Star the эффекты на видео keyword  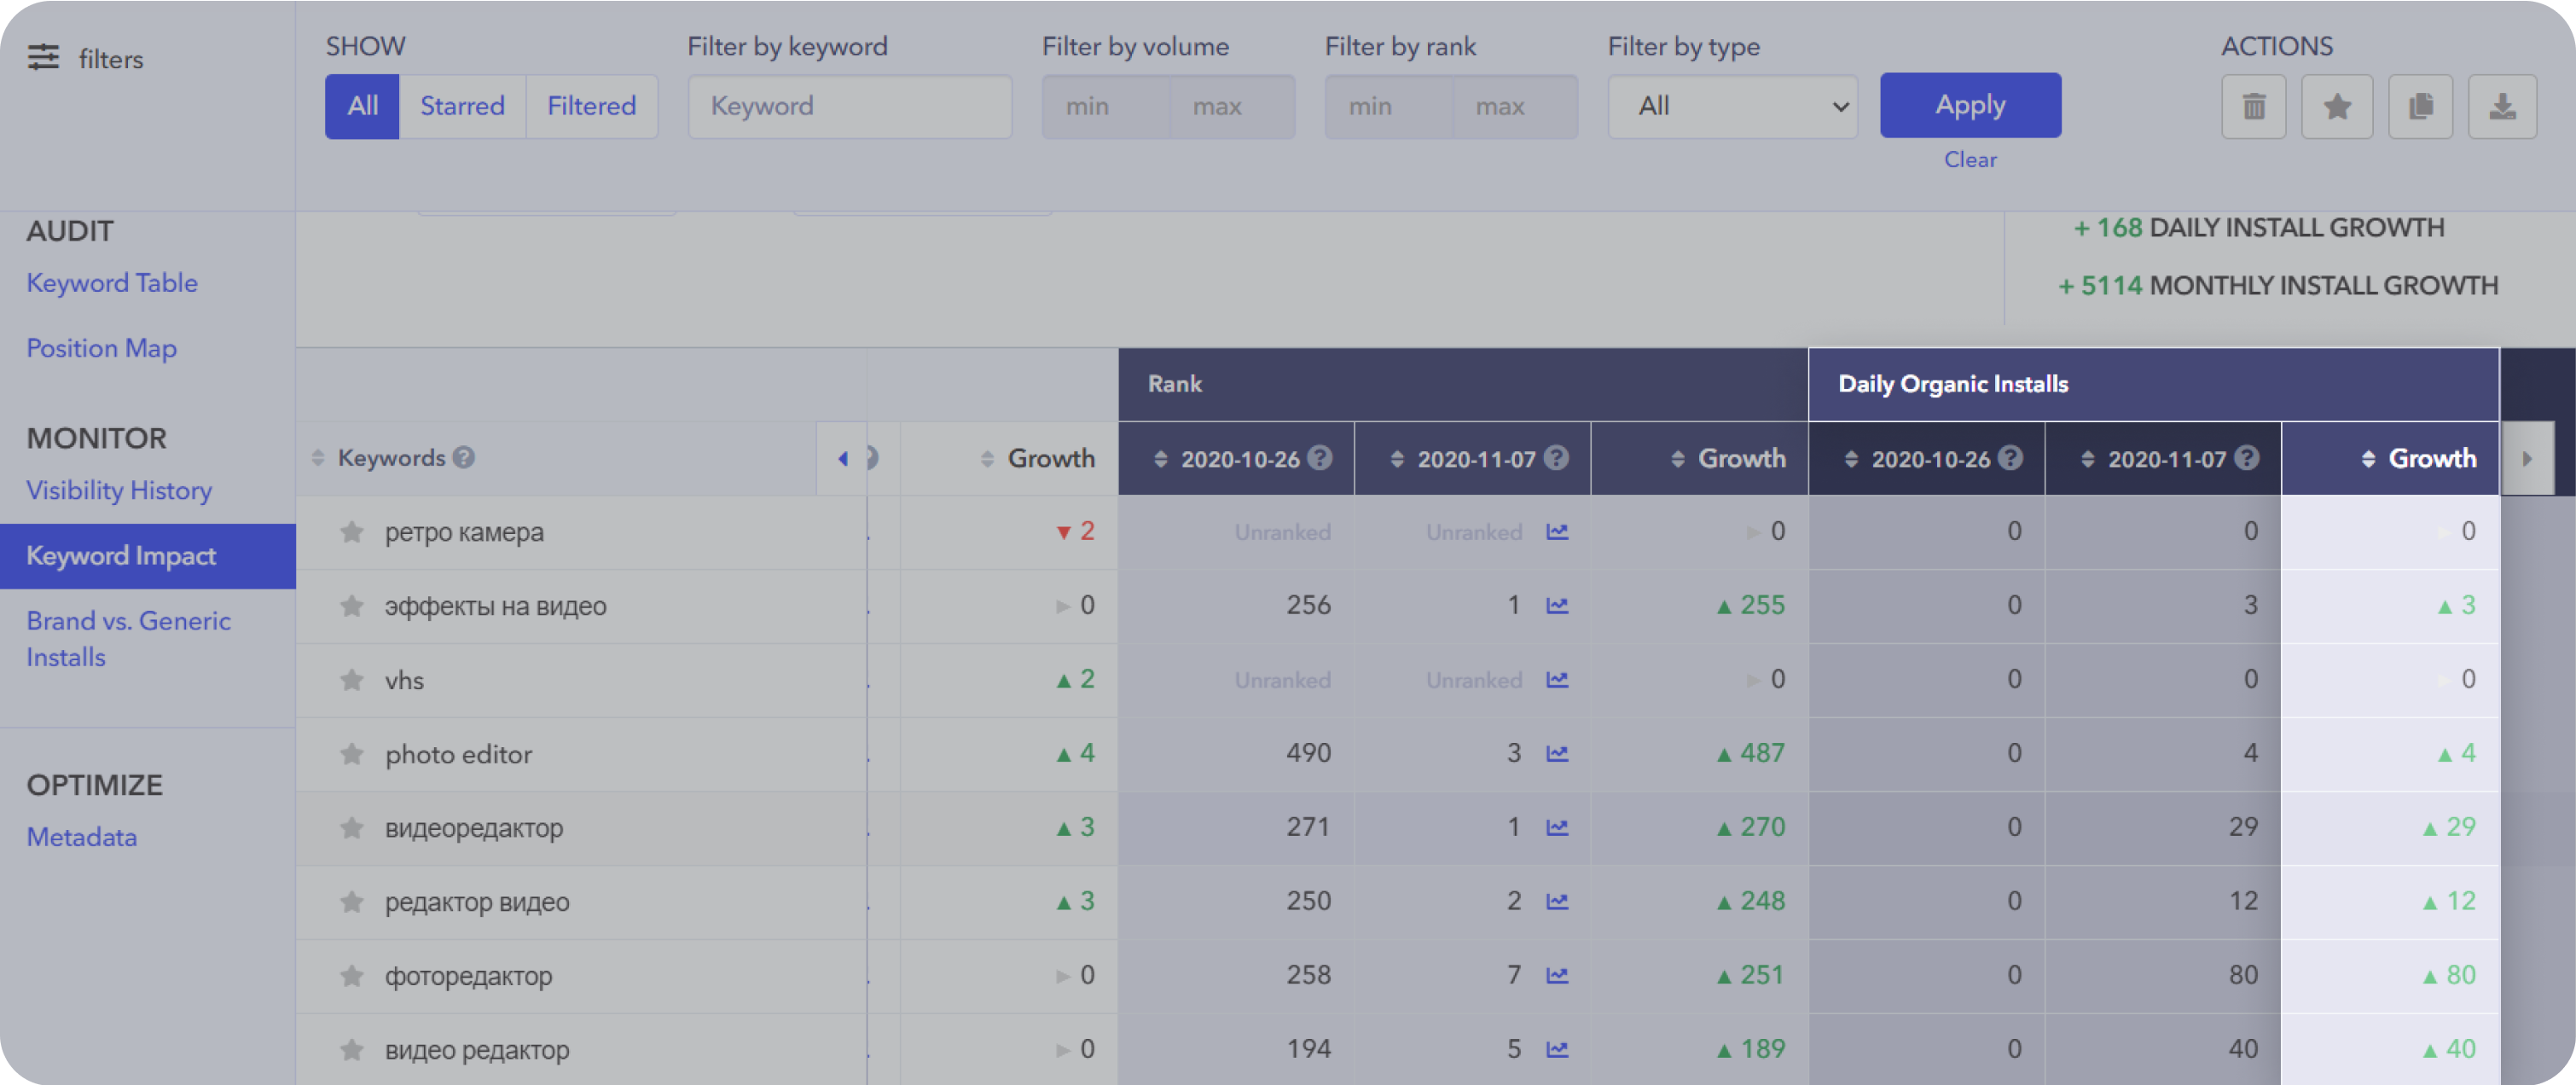point(351,606)
